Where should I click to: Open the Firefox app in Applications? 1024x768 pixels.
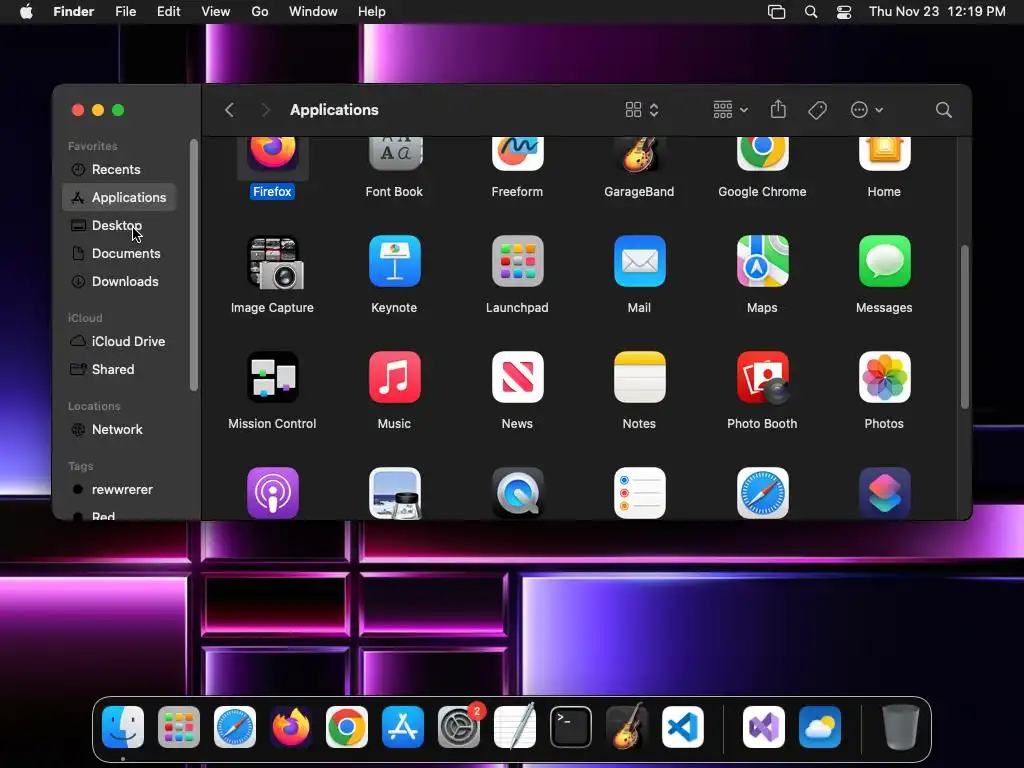click(272, 154)
